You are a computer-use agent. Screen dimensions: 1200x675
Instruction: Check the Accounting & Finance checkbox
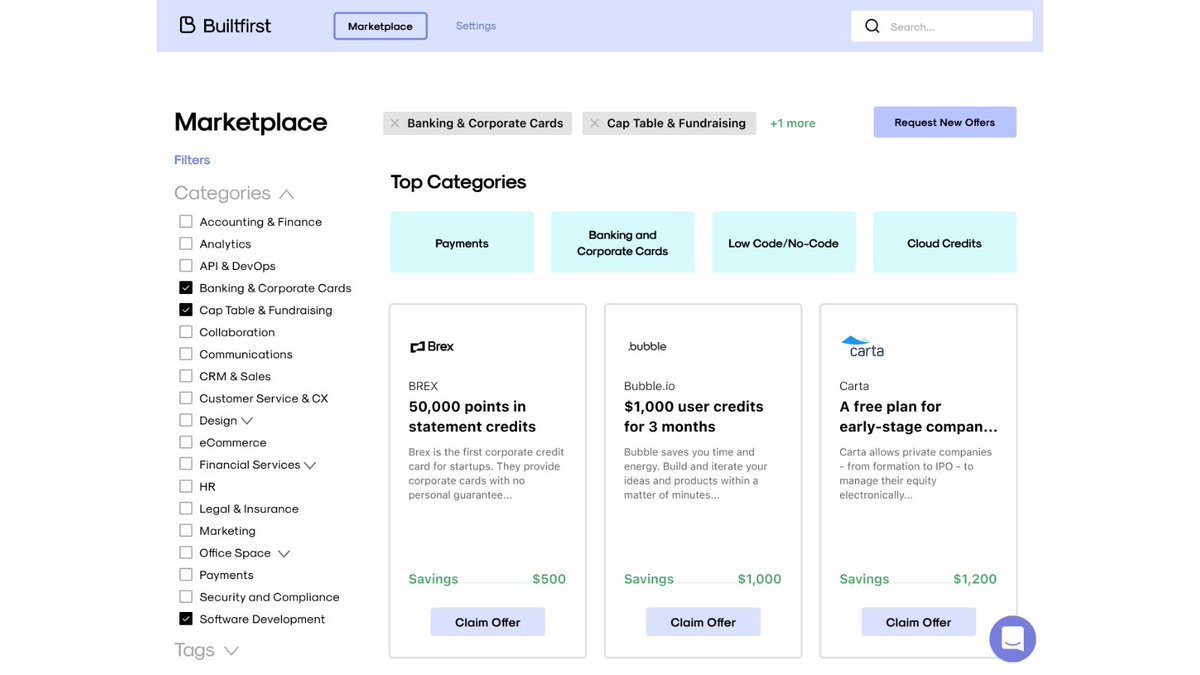point(185,221)
